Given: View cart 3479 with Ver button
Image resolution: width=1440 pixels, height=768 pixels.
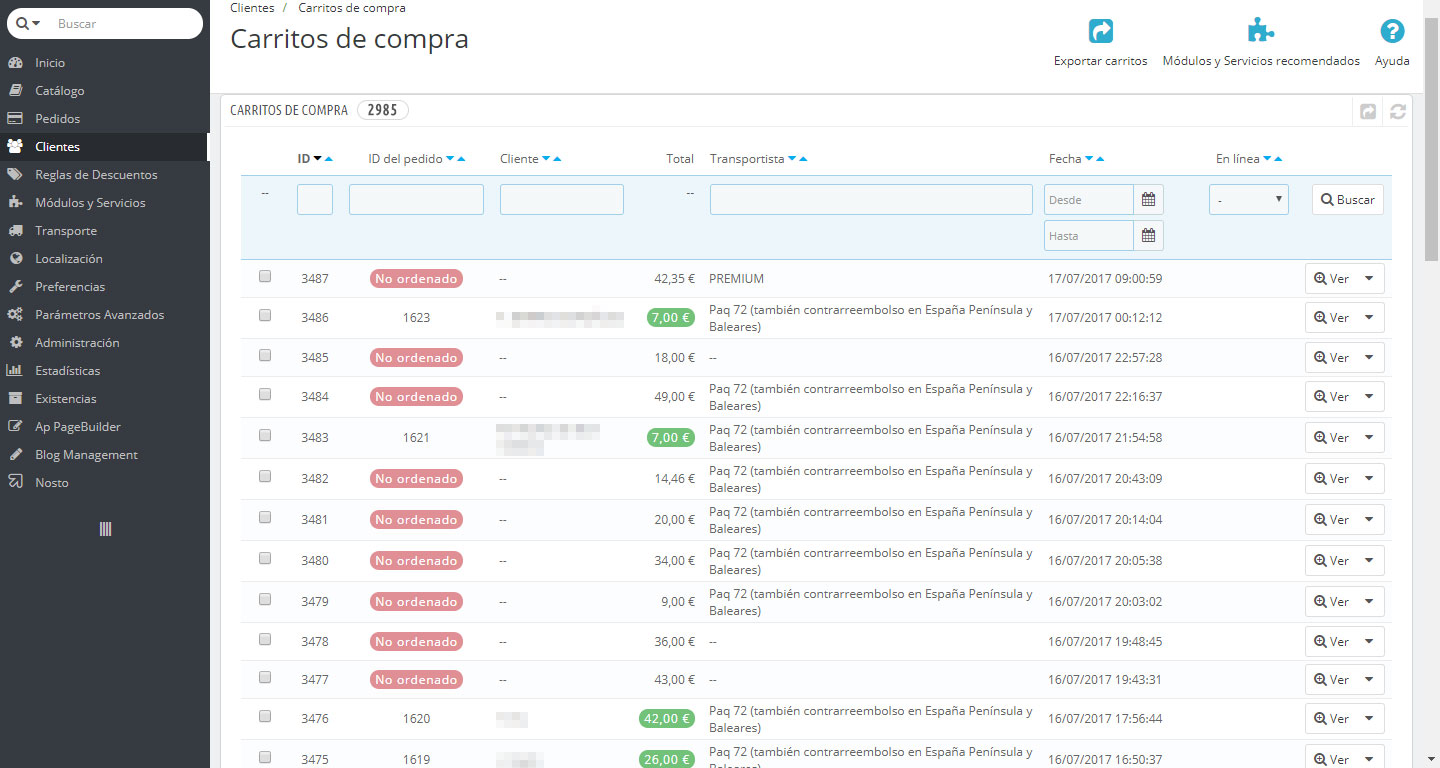Looking at the screenshot, I should pos(1331,602).
